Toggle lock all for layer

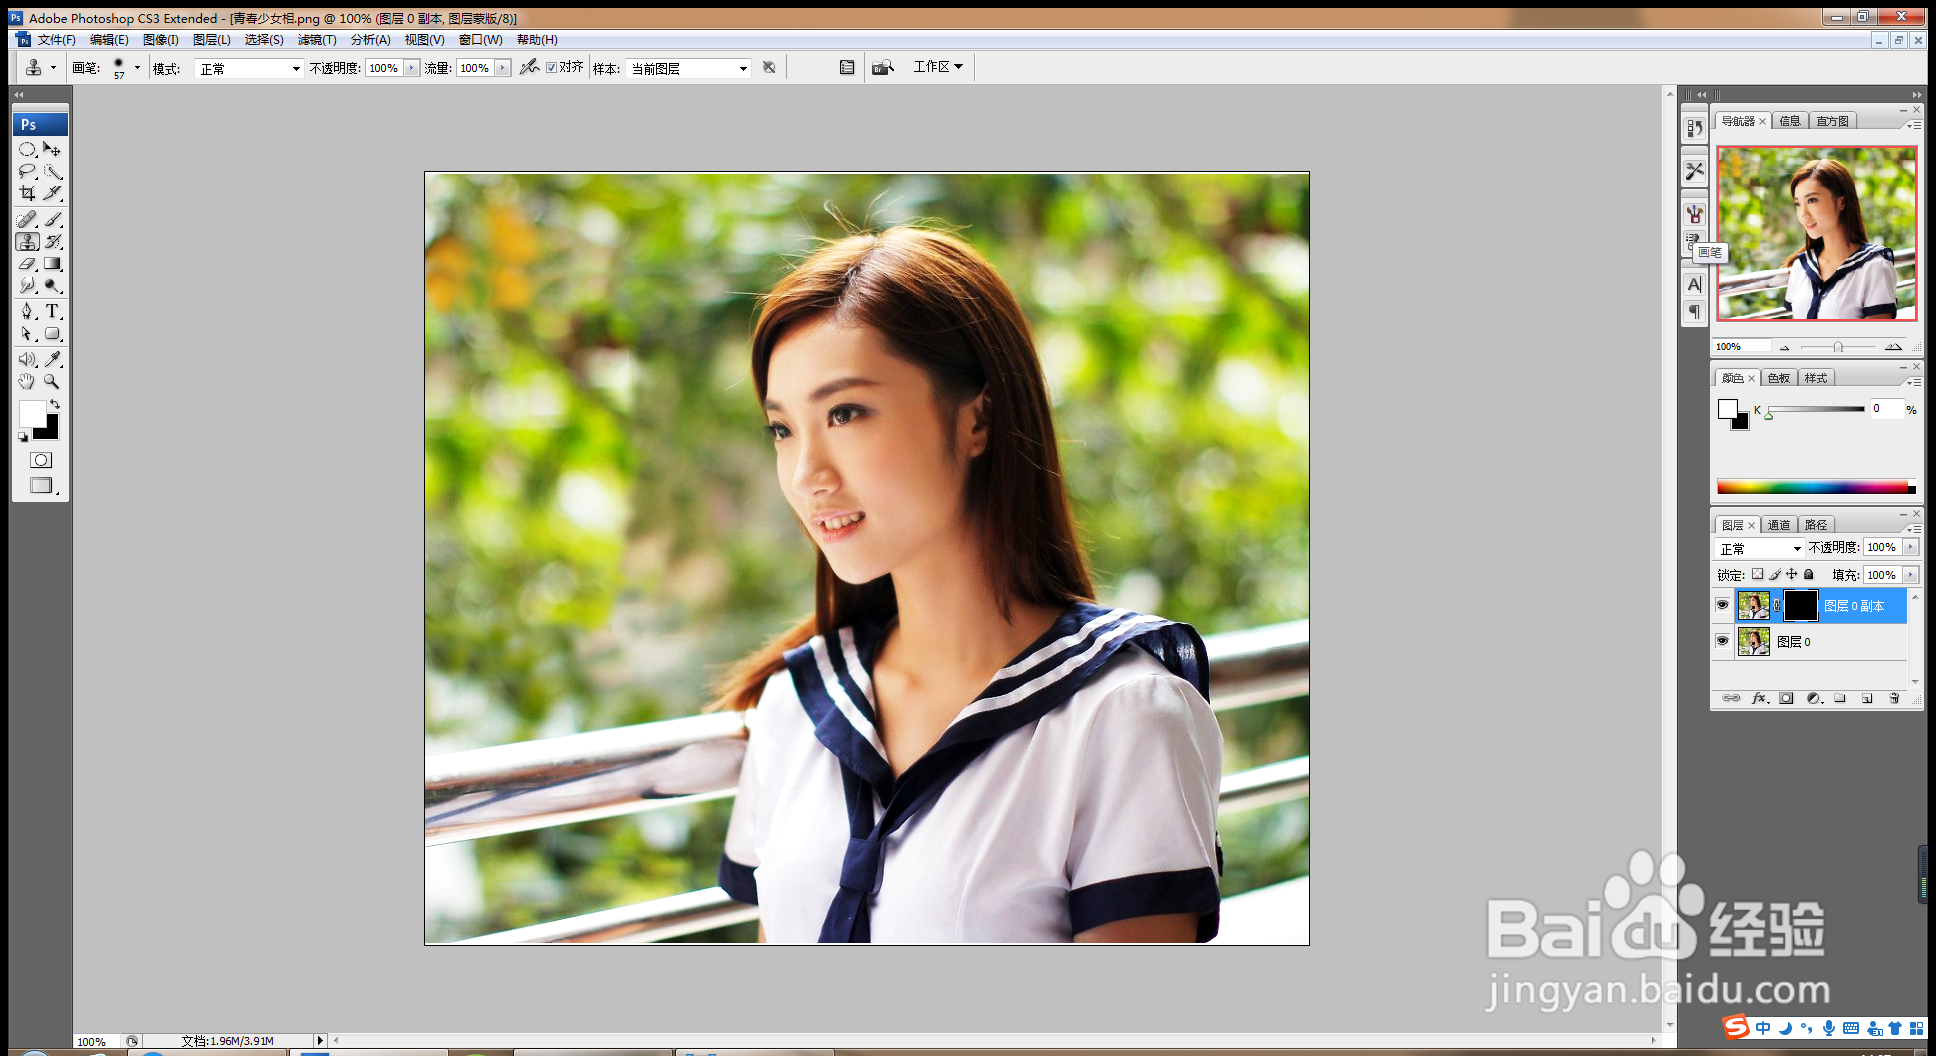click(x=1808, y=574)
